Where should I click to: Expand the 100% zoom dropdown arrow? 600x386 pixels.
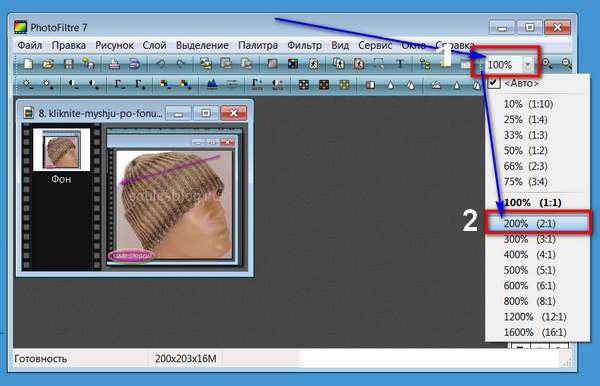[x=528, y=64]
